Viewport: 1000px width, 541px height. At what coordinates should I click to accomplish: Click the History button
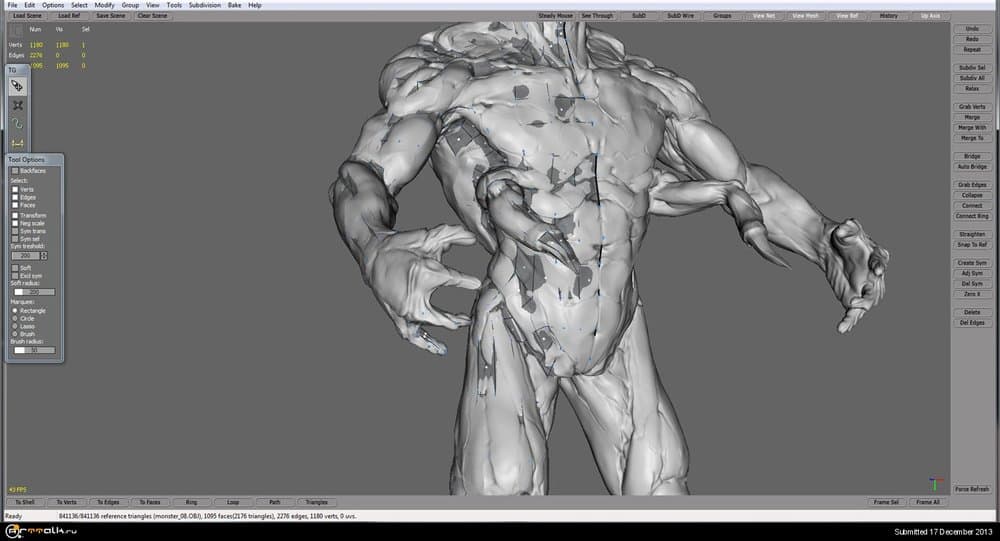[x=888, y=15]
